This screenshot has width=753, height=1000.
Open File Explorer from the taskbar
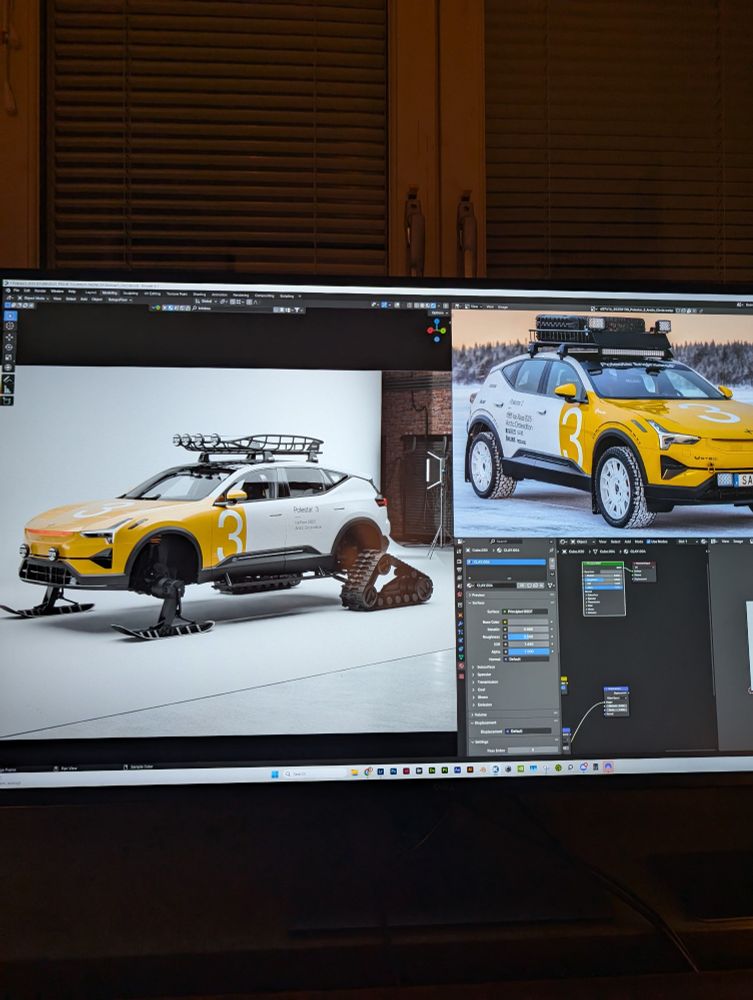pyautogui.click(x=355, y=772)
